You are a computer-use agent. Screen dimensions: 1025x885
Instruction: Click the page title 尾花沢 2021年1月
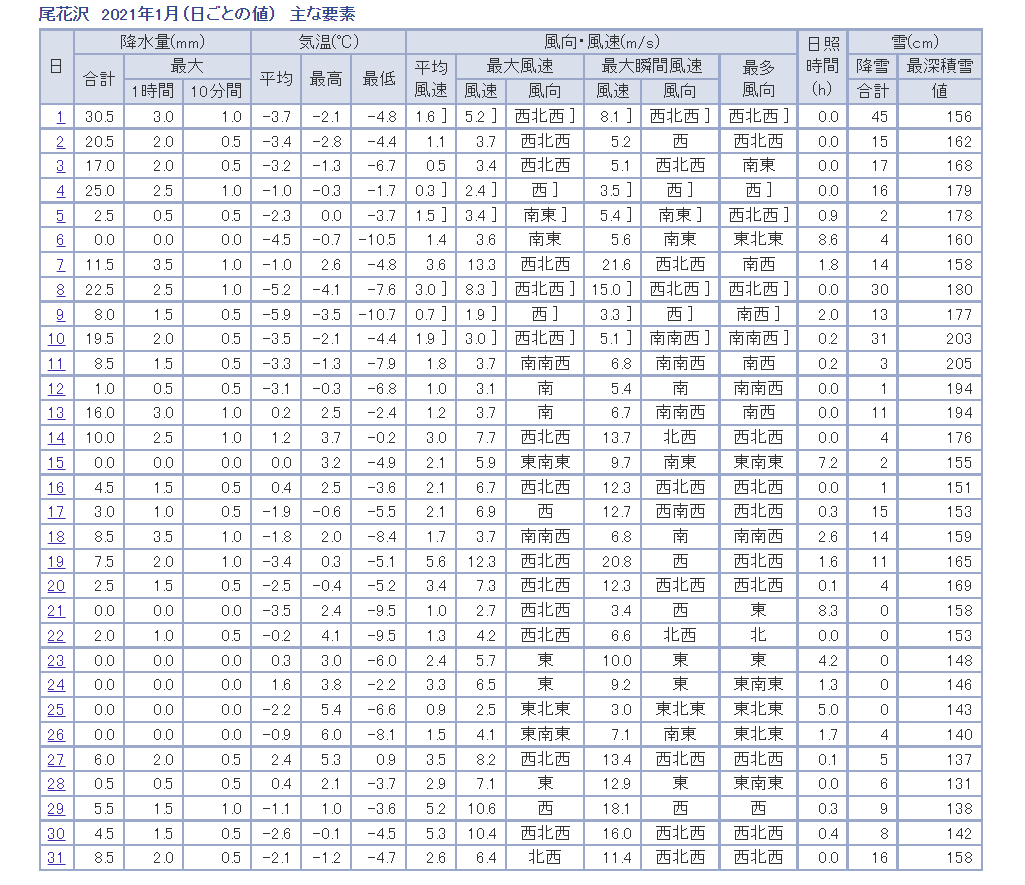(x=108, y=14)
